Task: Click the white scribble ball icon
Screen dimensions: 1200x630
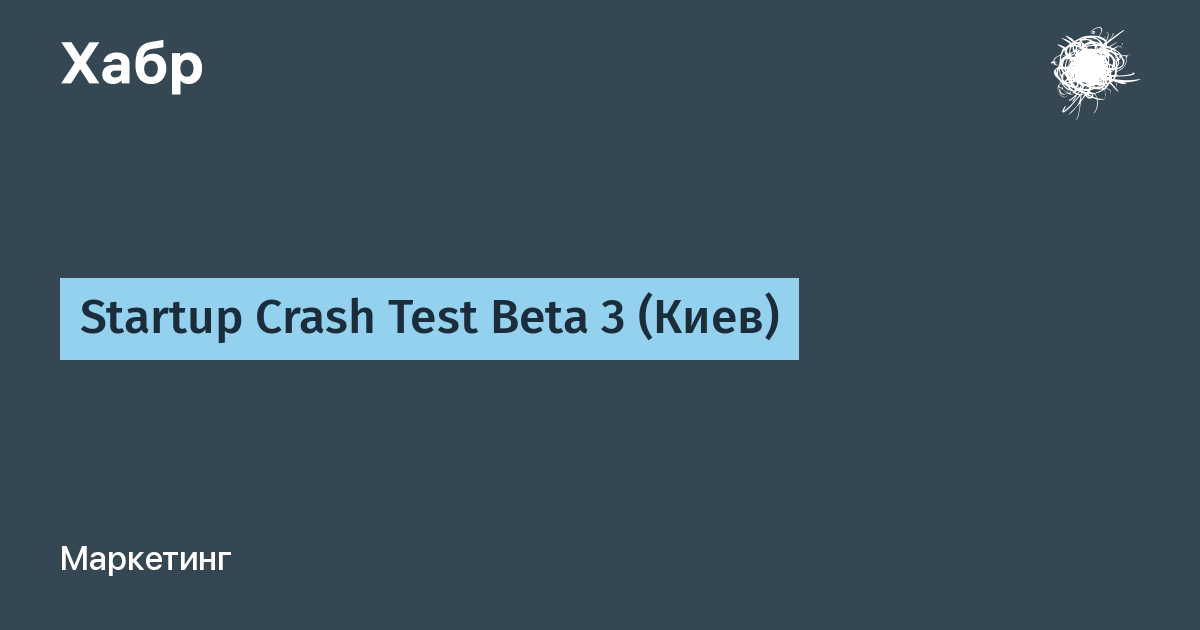Action: [1094, 71]
